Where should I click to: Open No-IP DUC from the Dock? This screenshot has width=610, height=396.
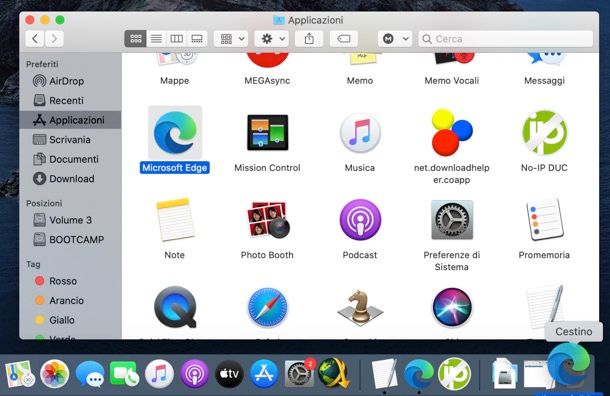454,374
